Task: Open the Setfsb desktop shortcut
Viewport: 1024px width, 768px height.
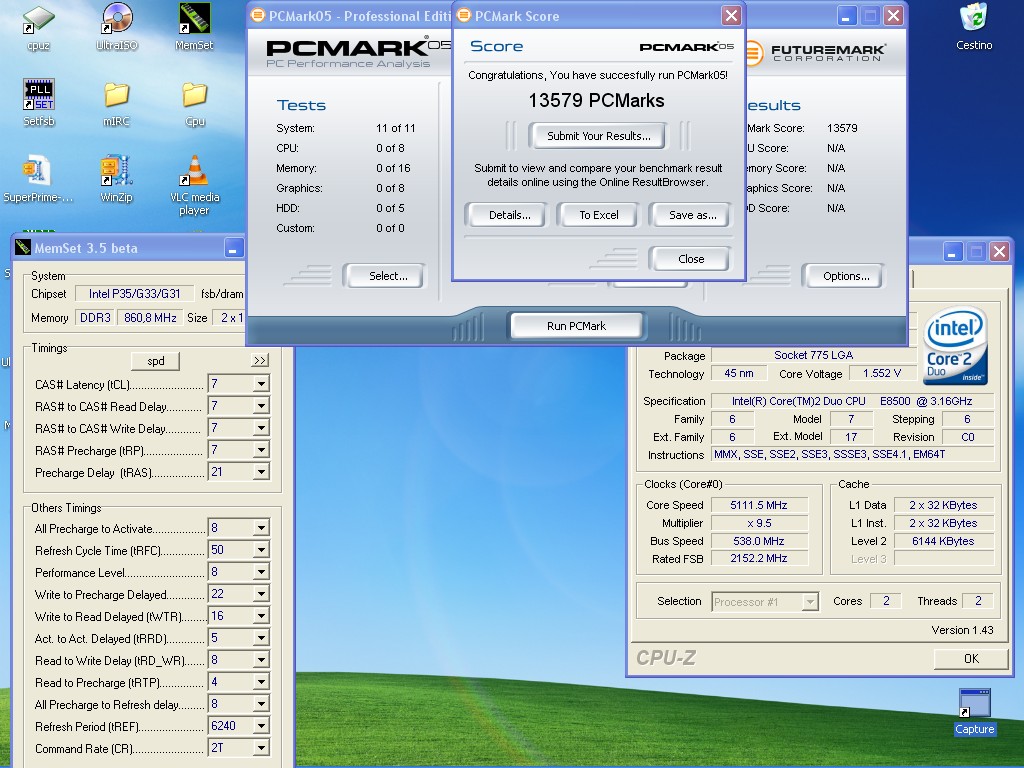Action: click(x=39, y=102)
